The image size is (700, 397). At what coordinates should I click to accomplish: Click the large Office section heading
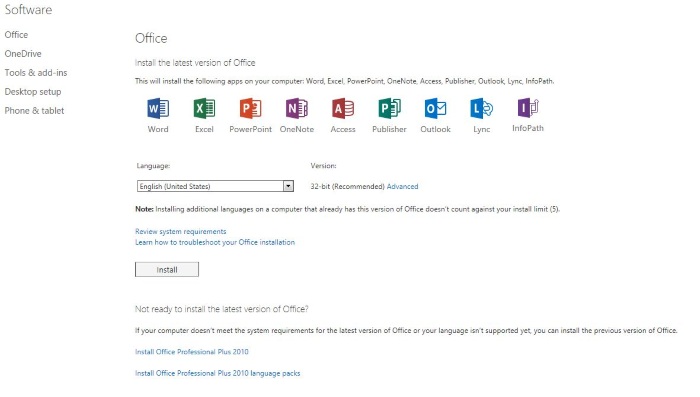coord(151,38)
